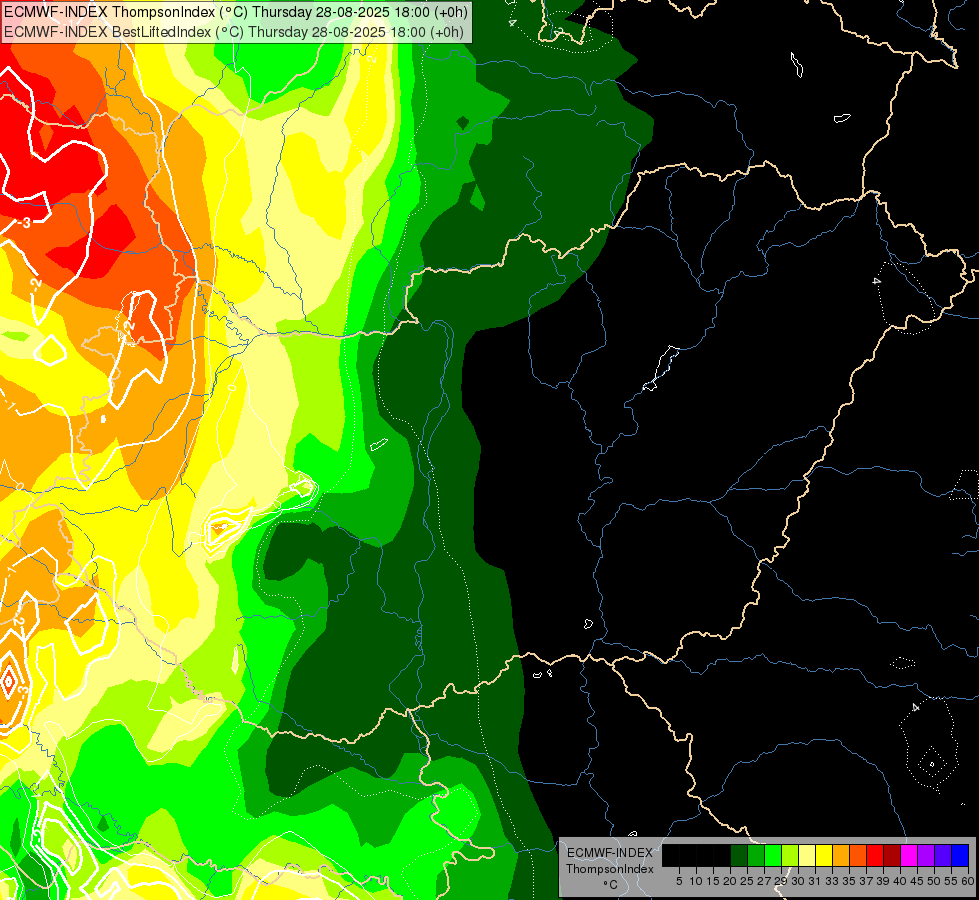The width and height of the screenshot is (979, 900).
Task: Click the bright green 27-29 legend swatch
Action: (773, 855)
